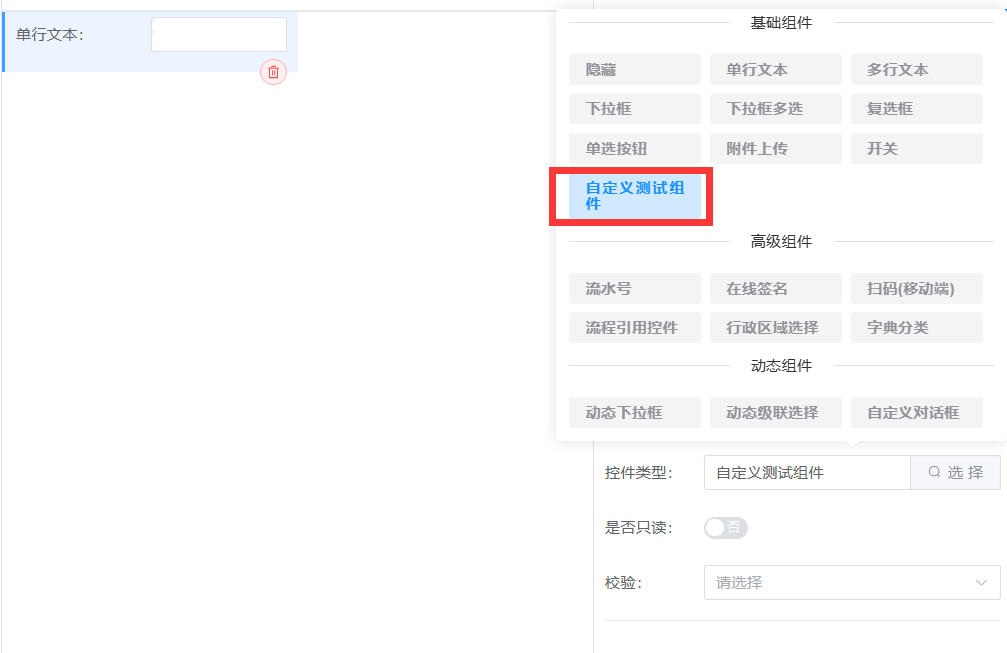
Task: Pick the 在线签名 component
Action: tap(776, 288)
